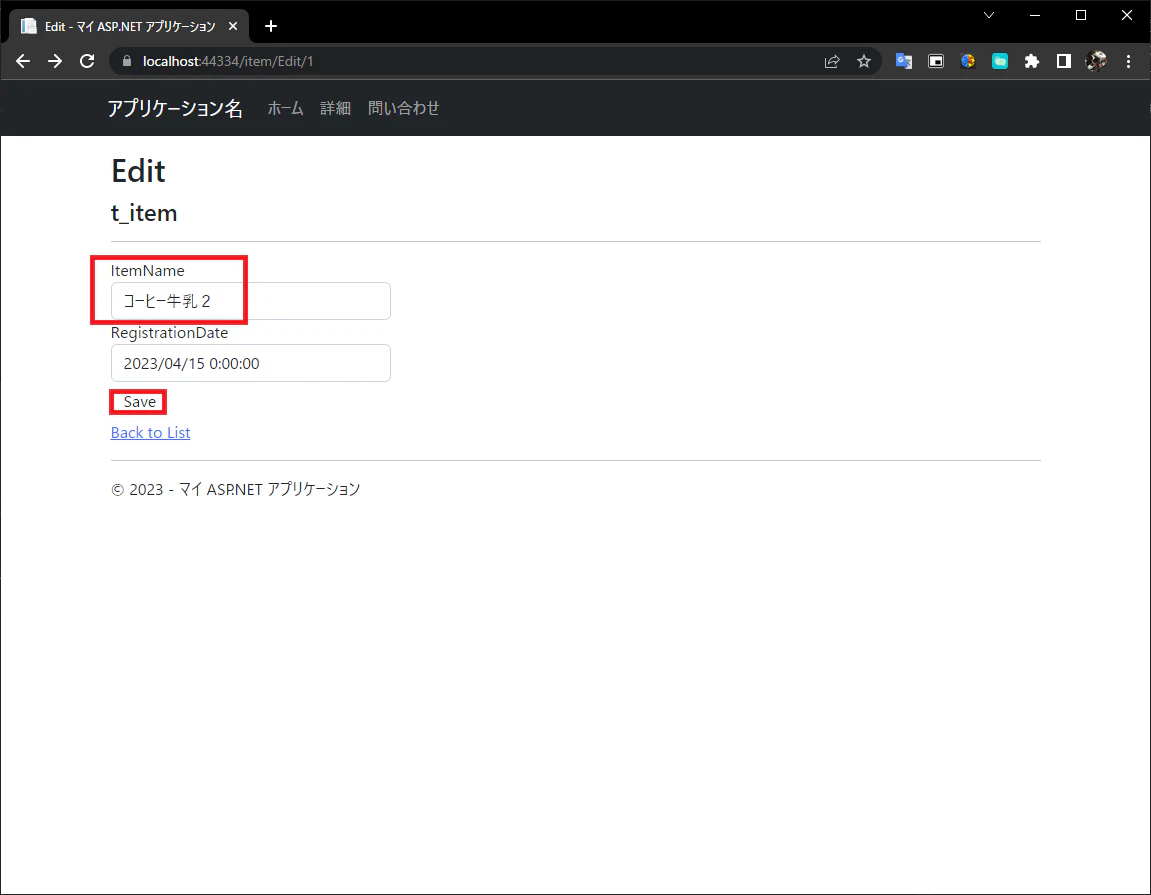The image size is (1151, 895).
Task: Open アプリケーション名 brand link
Action: point(175,108)
